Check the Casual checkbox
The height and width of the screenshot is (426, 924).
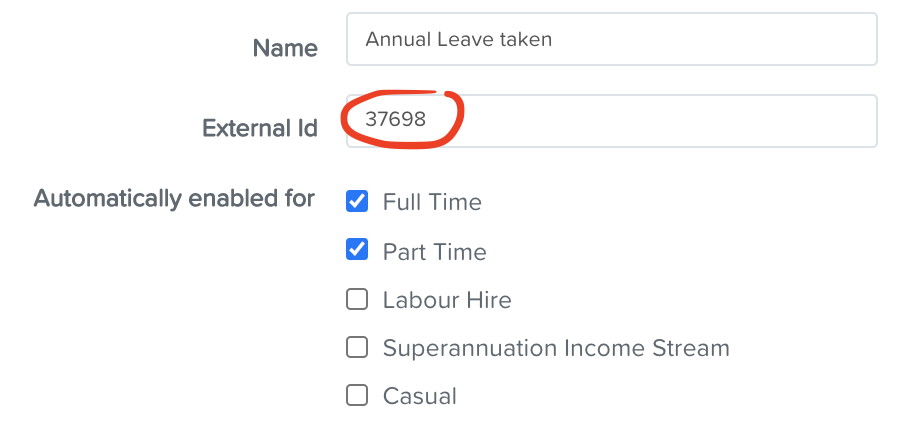coord(357,395)
